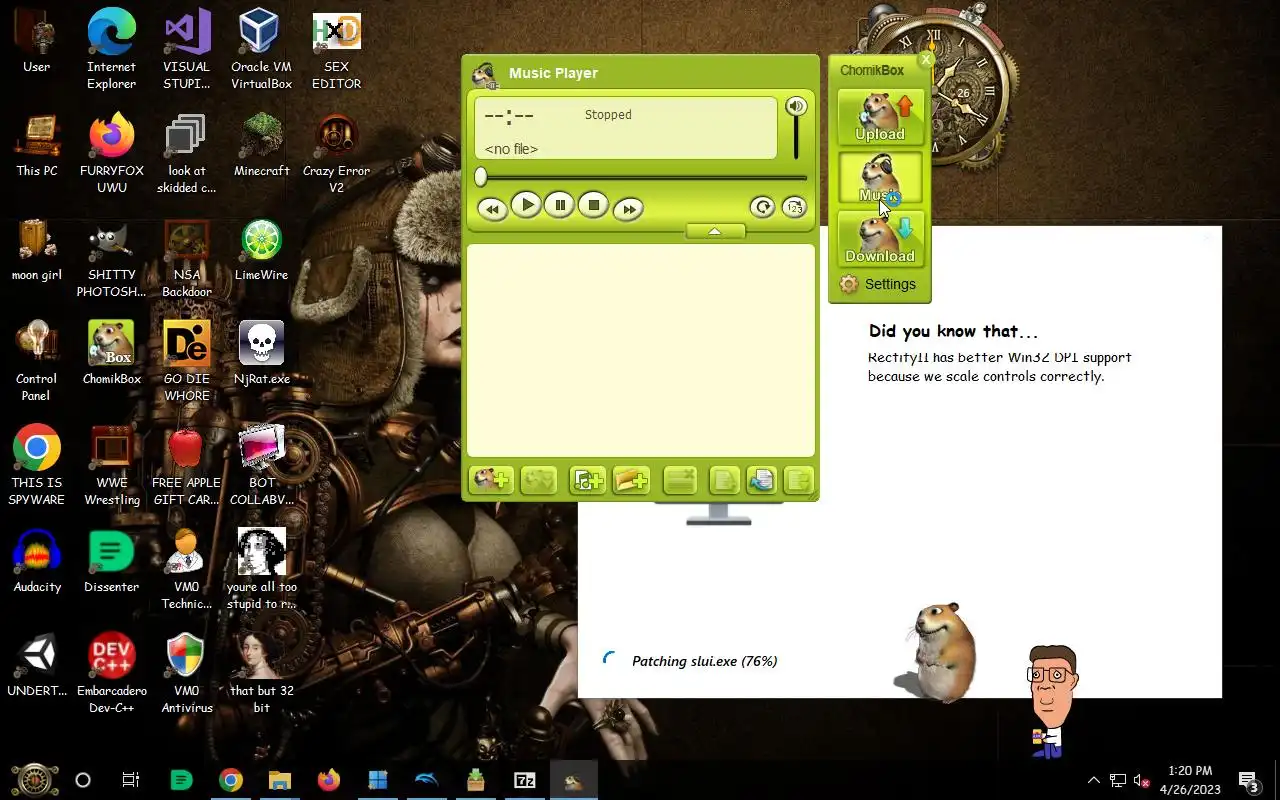1280x800 pixels.
Task: Click the hamster character in patcher window
Action: [x=938, y=651]
